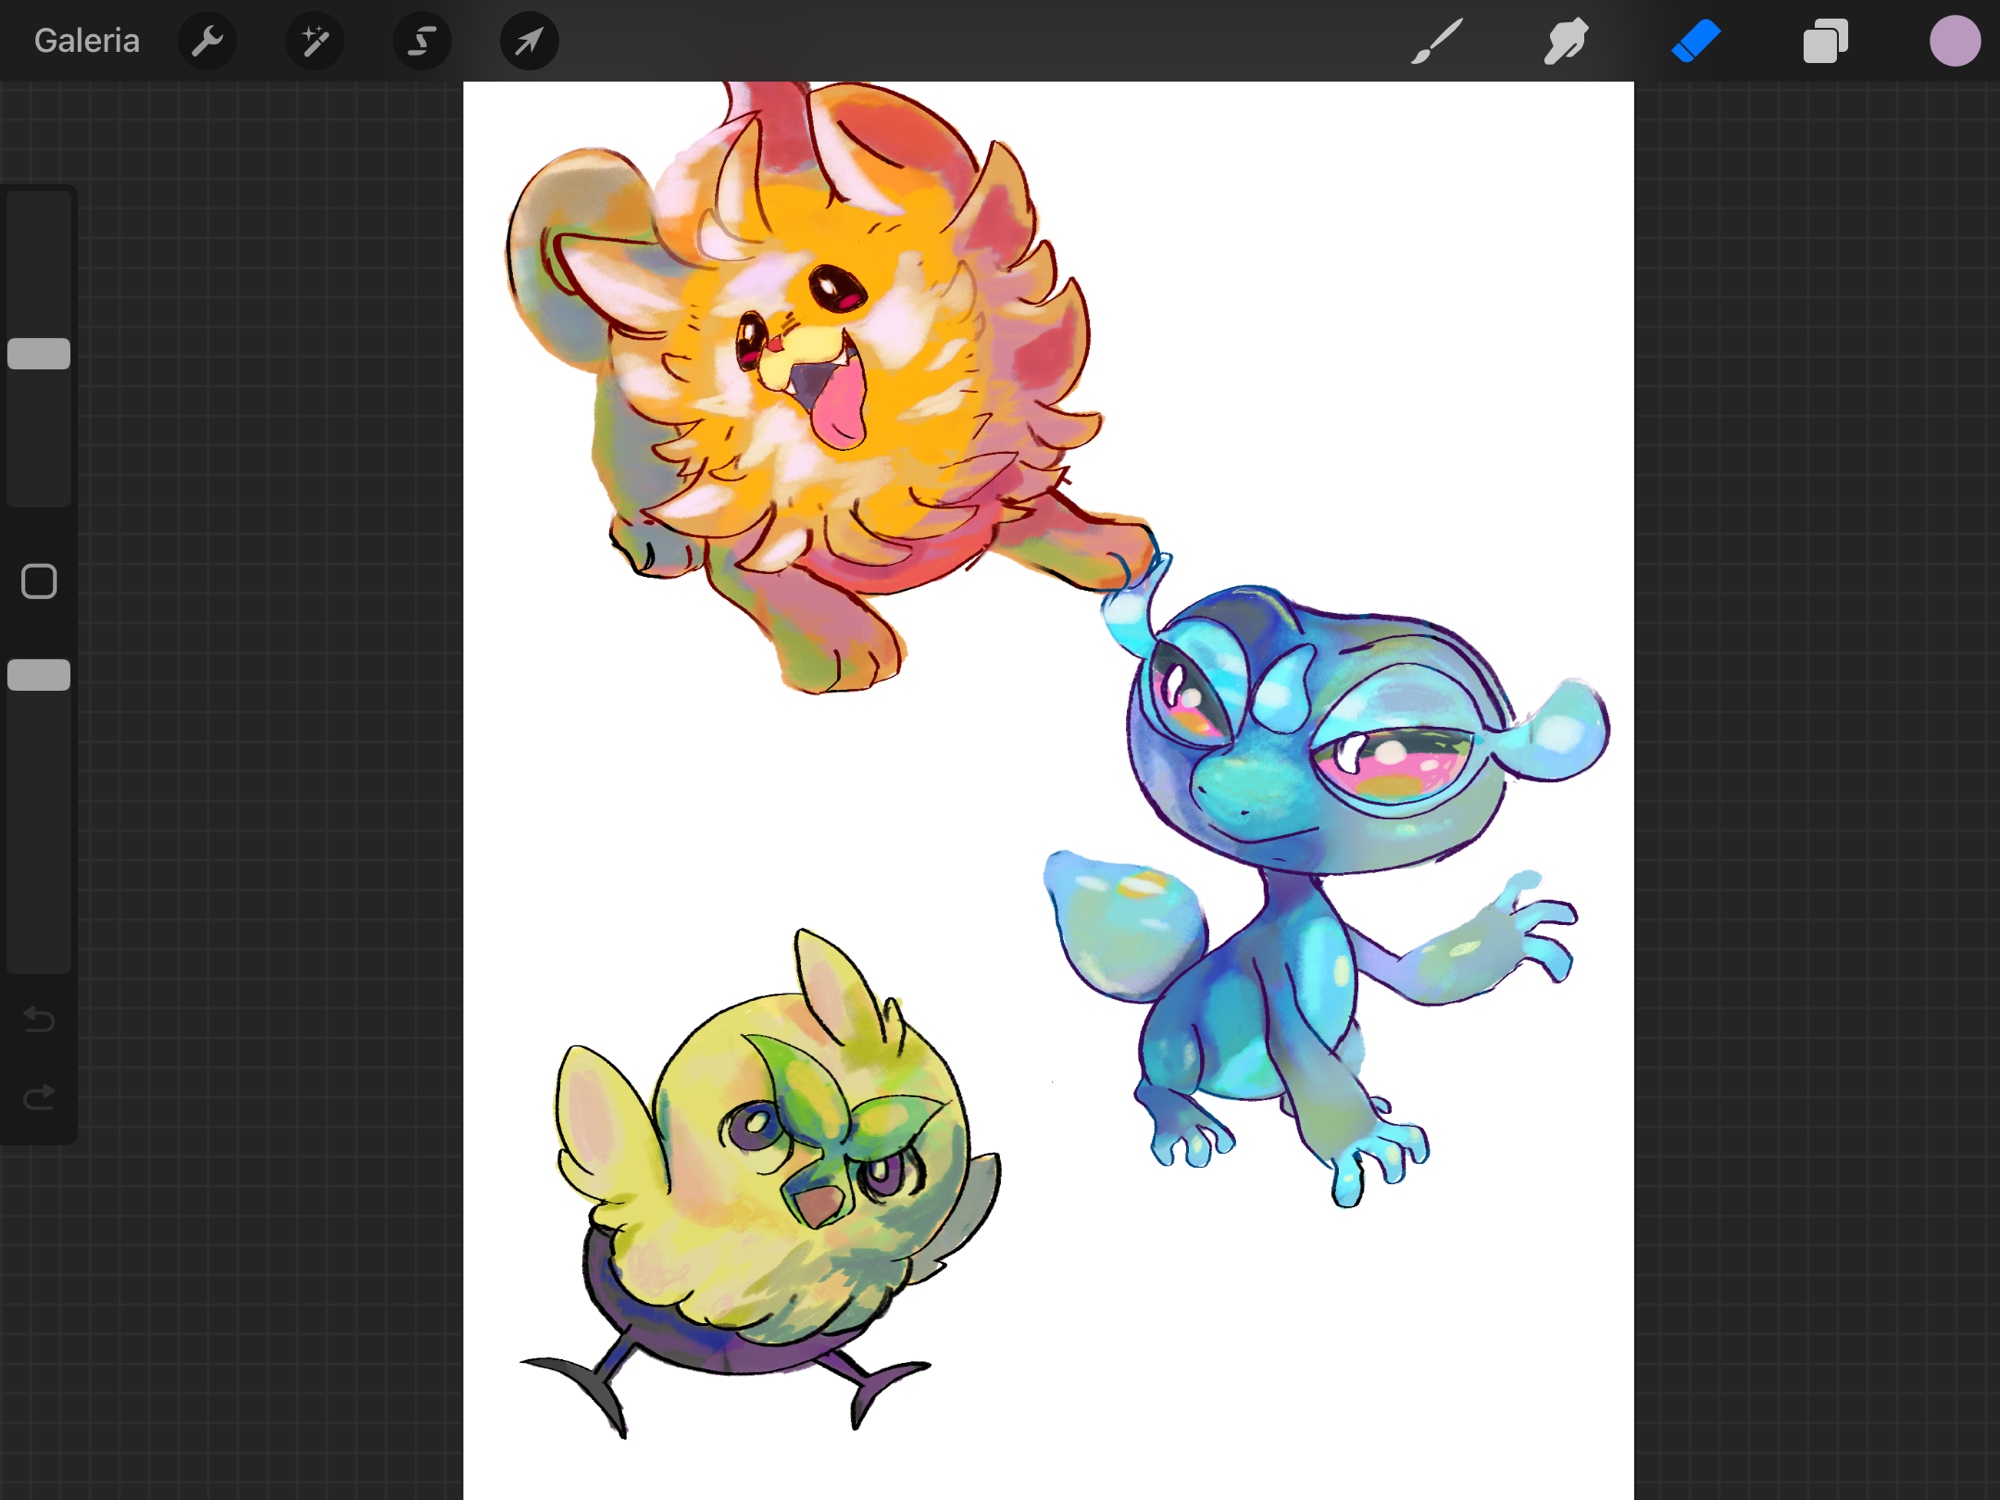Select the Smudge finger tool
2000x1500 pixels.
[x=1566, y=41]
